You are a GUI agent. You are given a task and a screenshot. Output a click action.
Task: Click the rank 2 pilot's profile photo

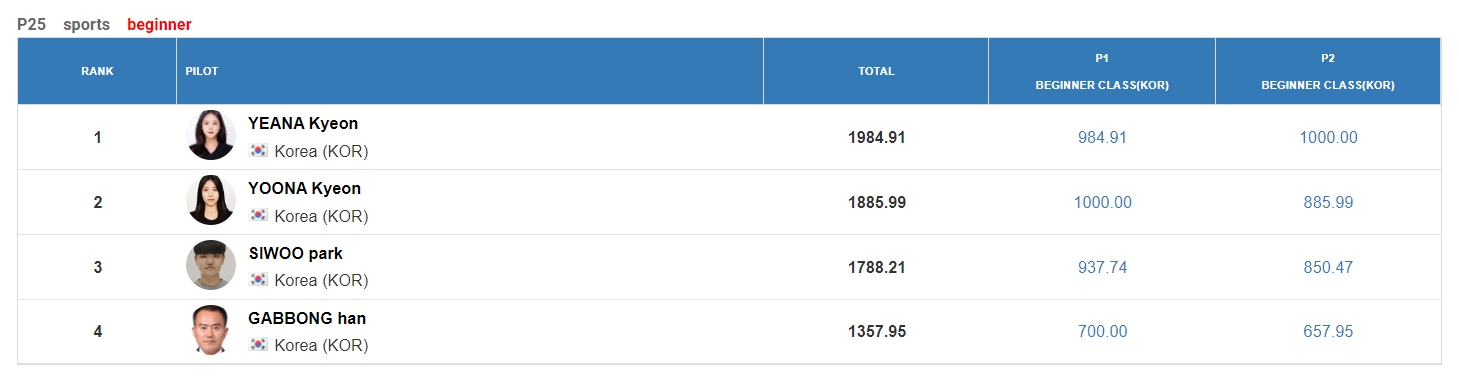(211, 200)
